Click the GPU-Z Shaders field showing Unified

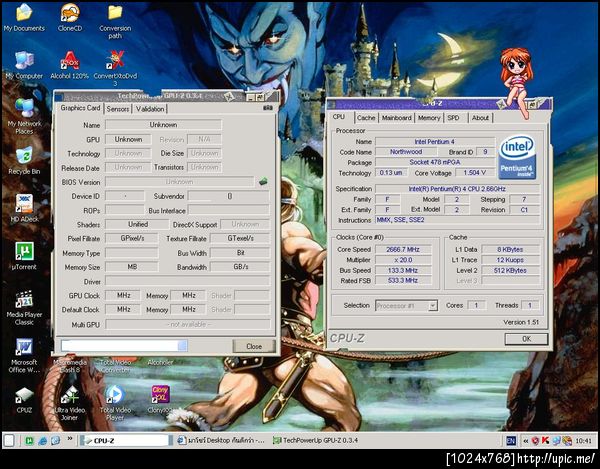(x=137, y=224)
